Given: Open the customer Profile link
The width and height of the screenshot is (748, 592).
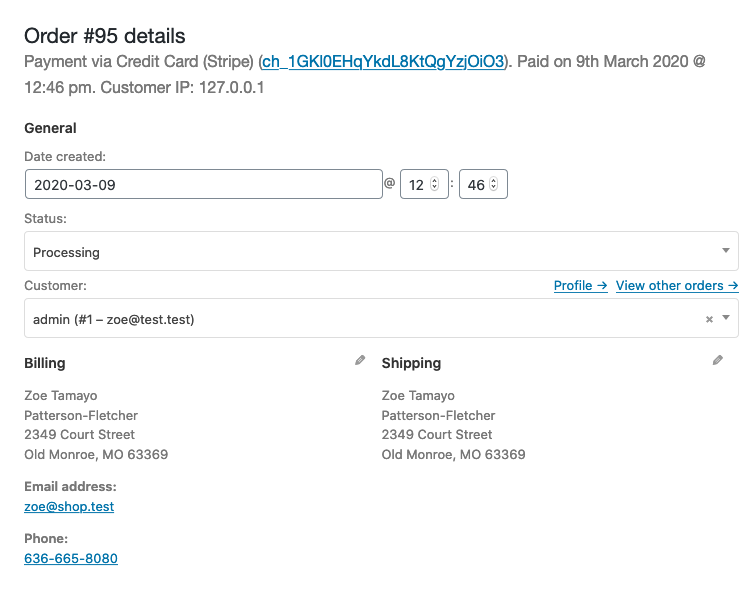Looking at the screenshot, I should pos(581,285).
